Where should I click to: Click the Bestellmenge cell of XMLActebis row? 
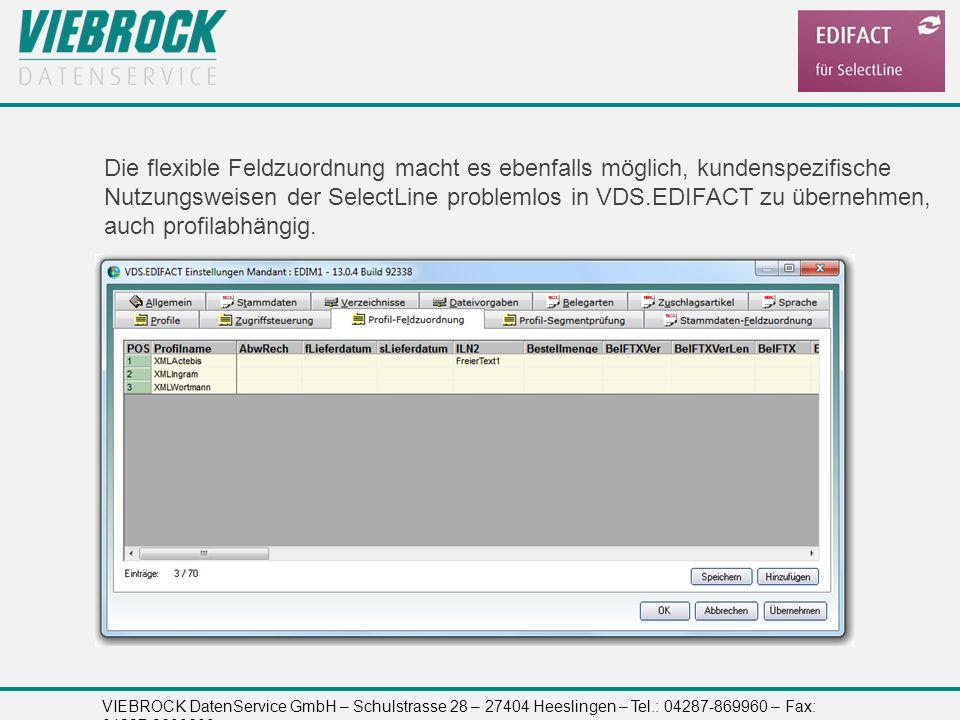point(563,361)
